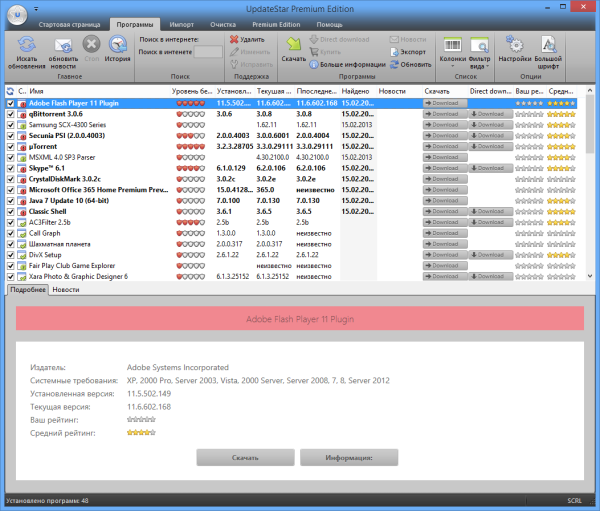Click the green Скачать arrow icon
Screen dimensions: 600x511
pos(293,44)
